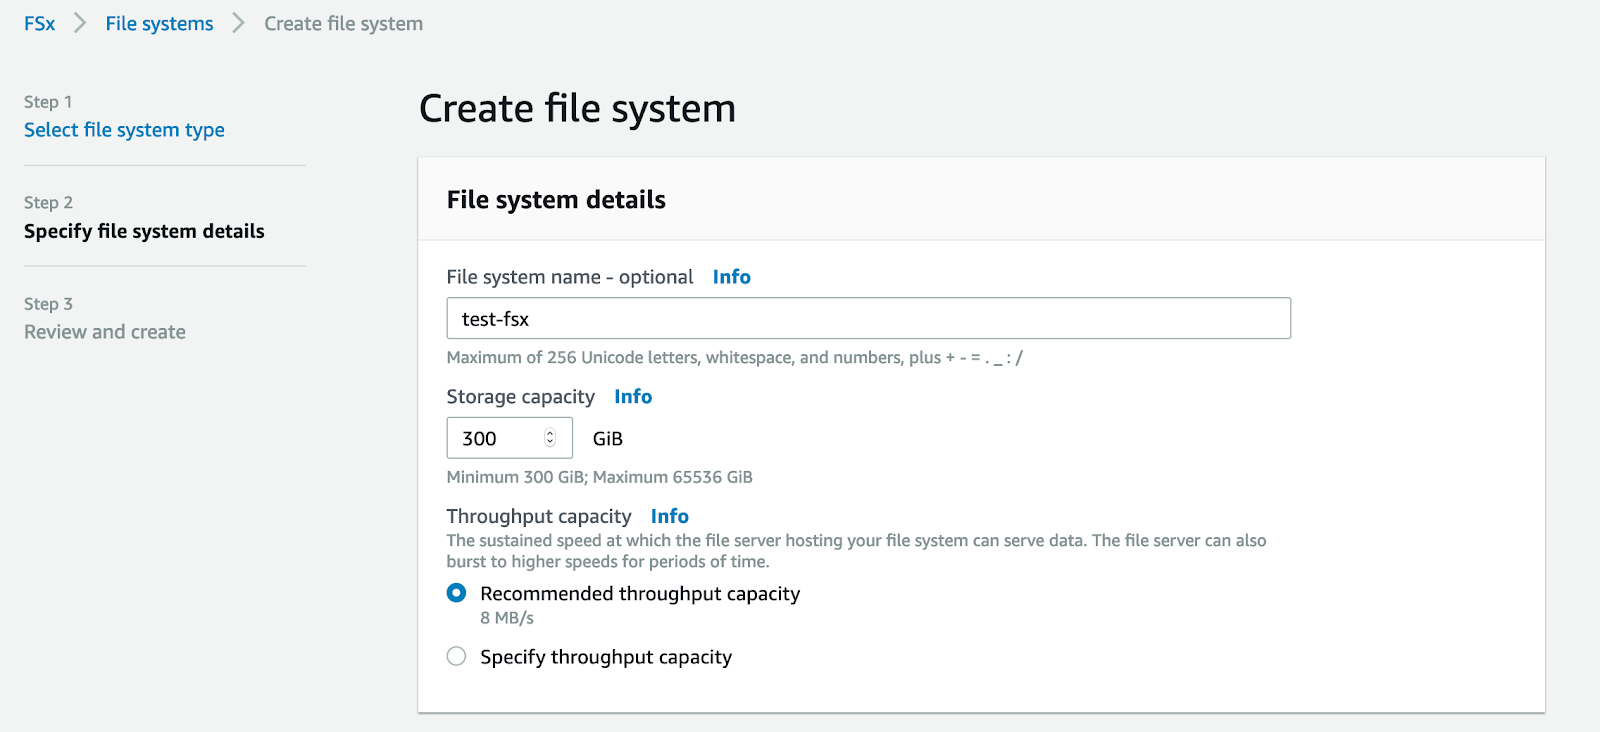Image resolution: width=1600 pixels, height=732 pixels.
Task: Select 'Recommended throughput capacity' radio button
Action: click(x=457, y=593)
